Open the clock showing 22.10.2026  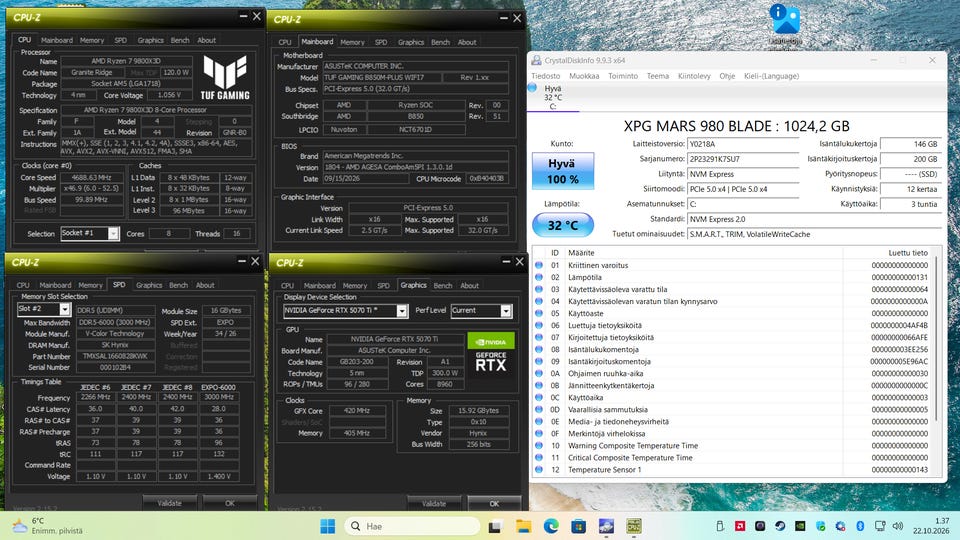[931, 526]
